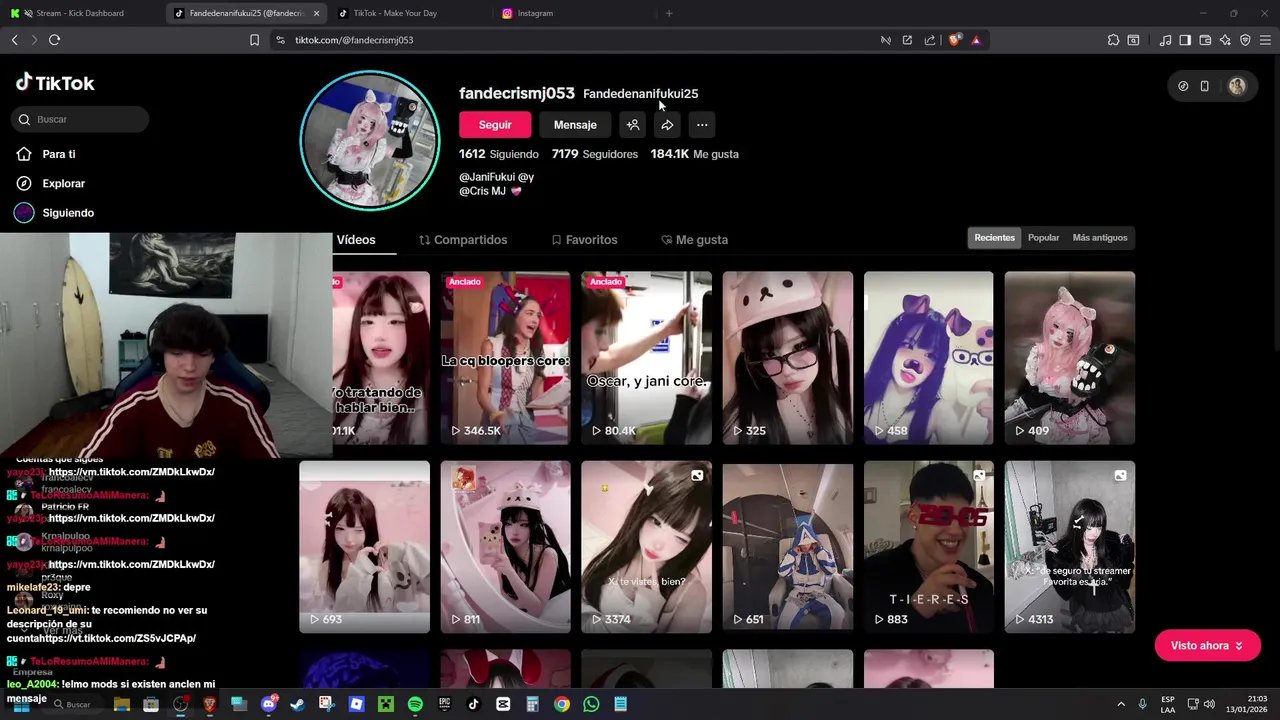Screen dimensions: 1280x720
Task: Click the Mensaje button
Action: pos(575,125)
